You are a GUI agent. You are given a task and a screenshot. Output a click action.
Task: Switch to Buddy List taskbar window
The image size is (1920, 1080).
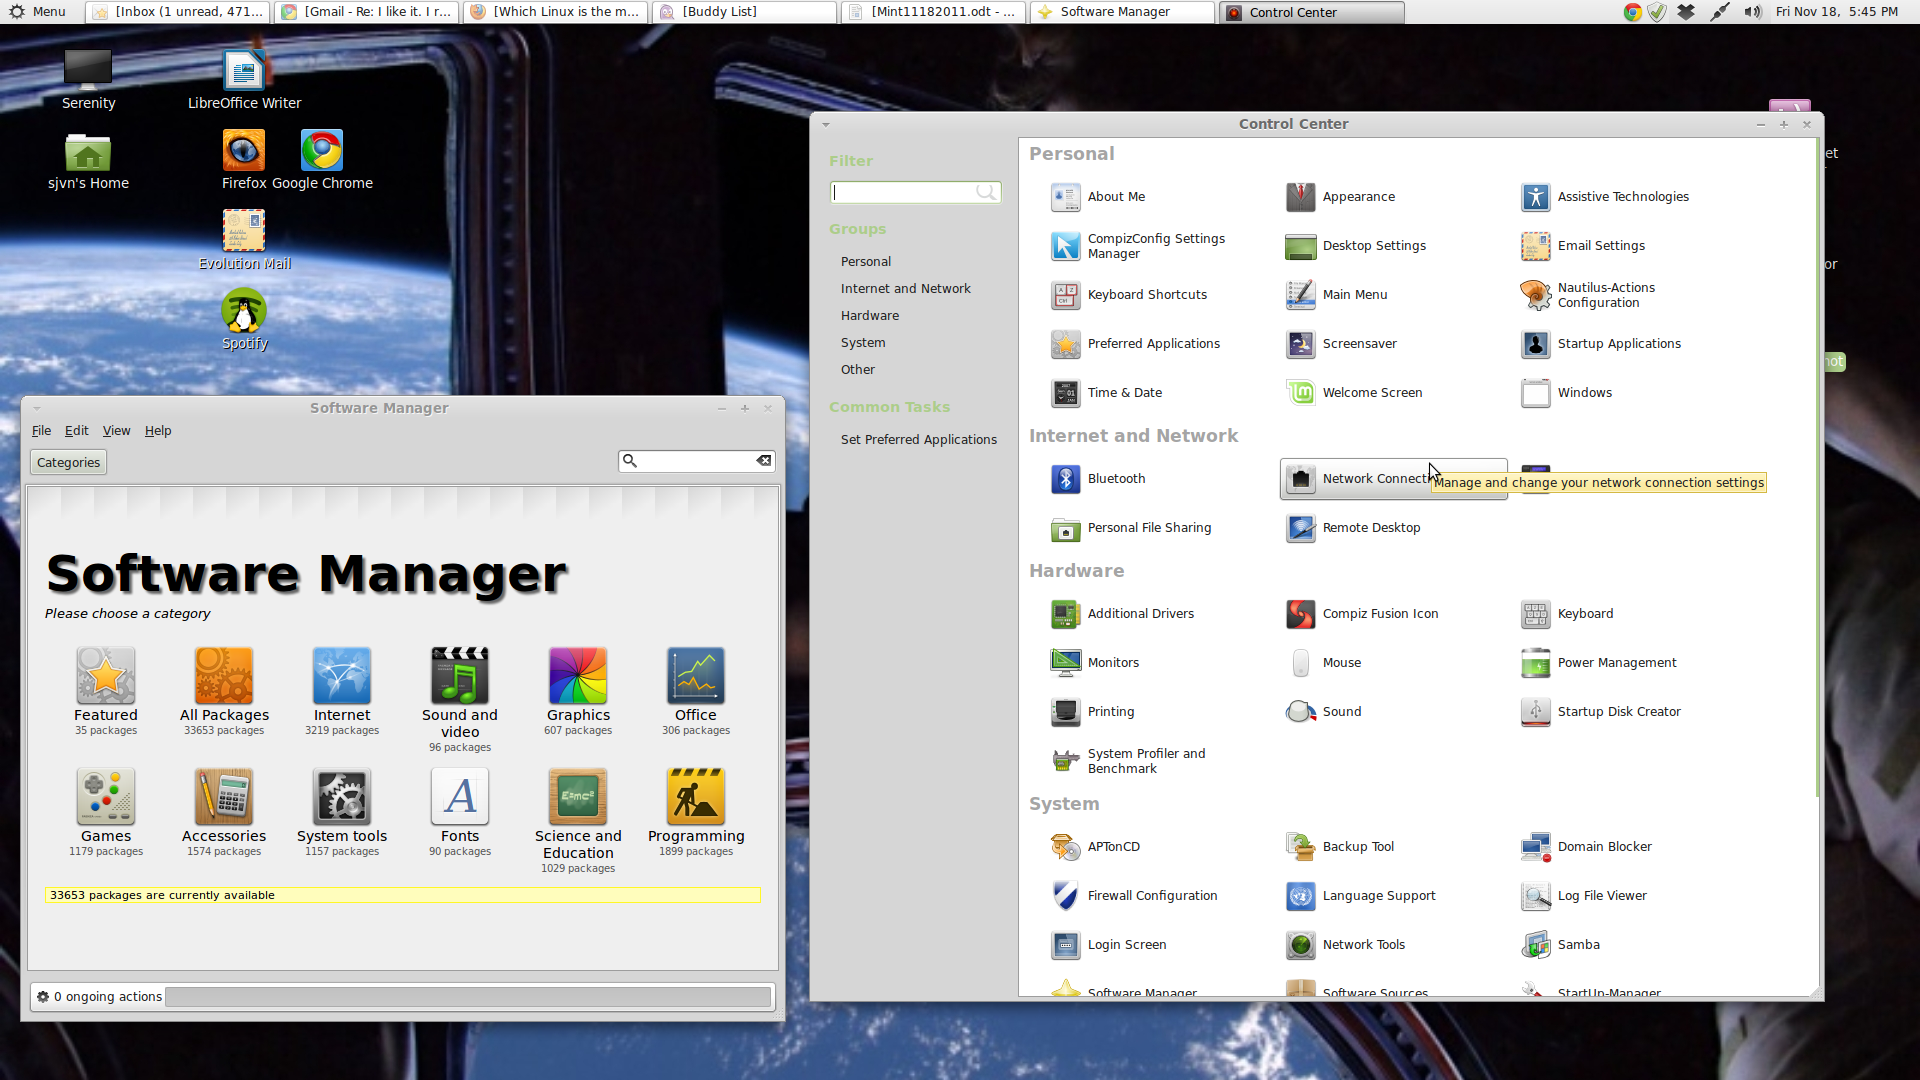tap(743, 12)
